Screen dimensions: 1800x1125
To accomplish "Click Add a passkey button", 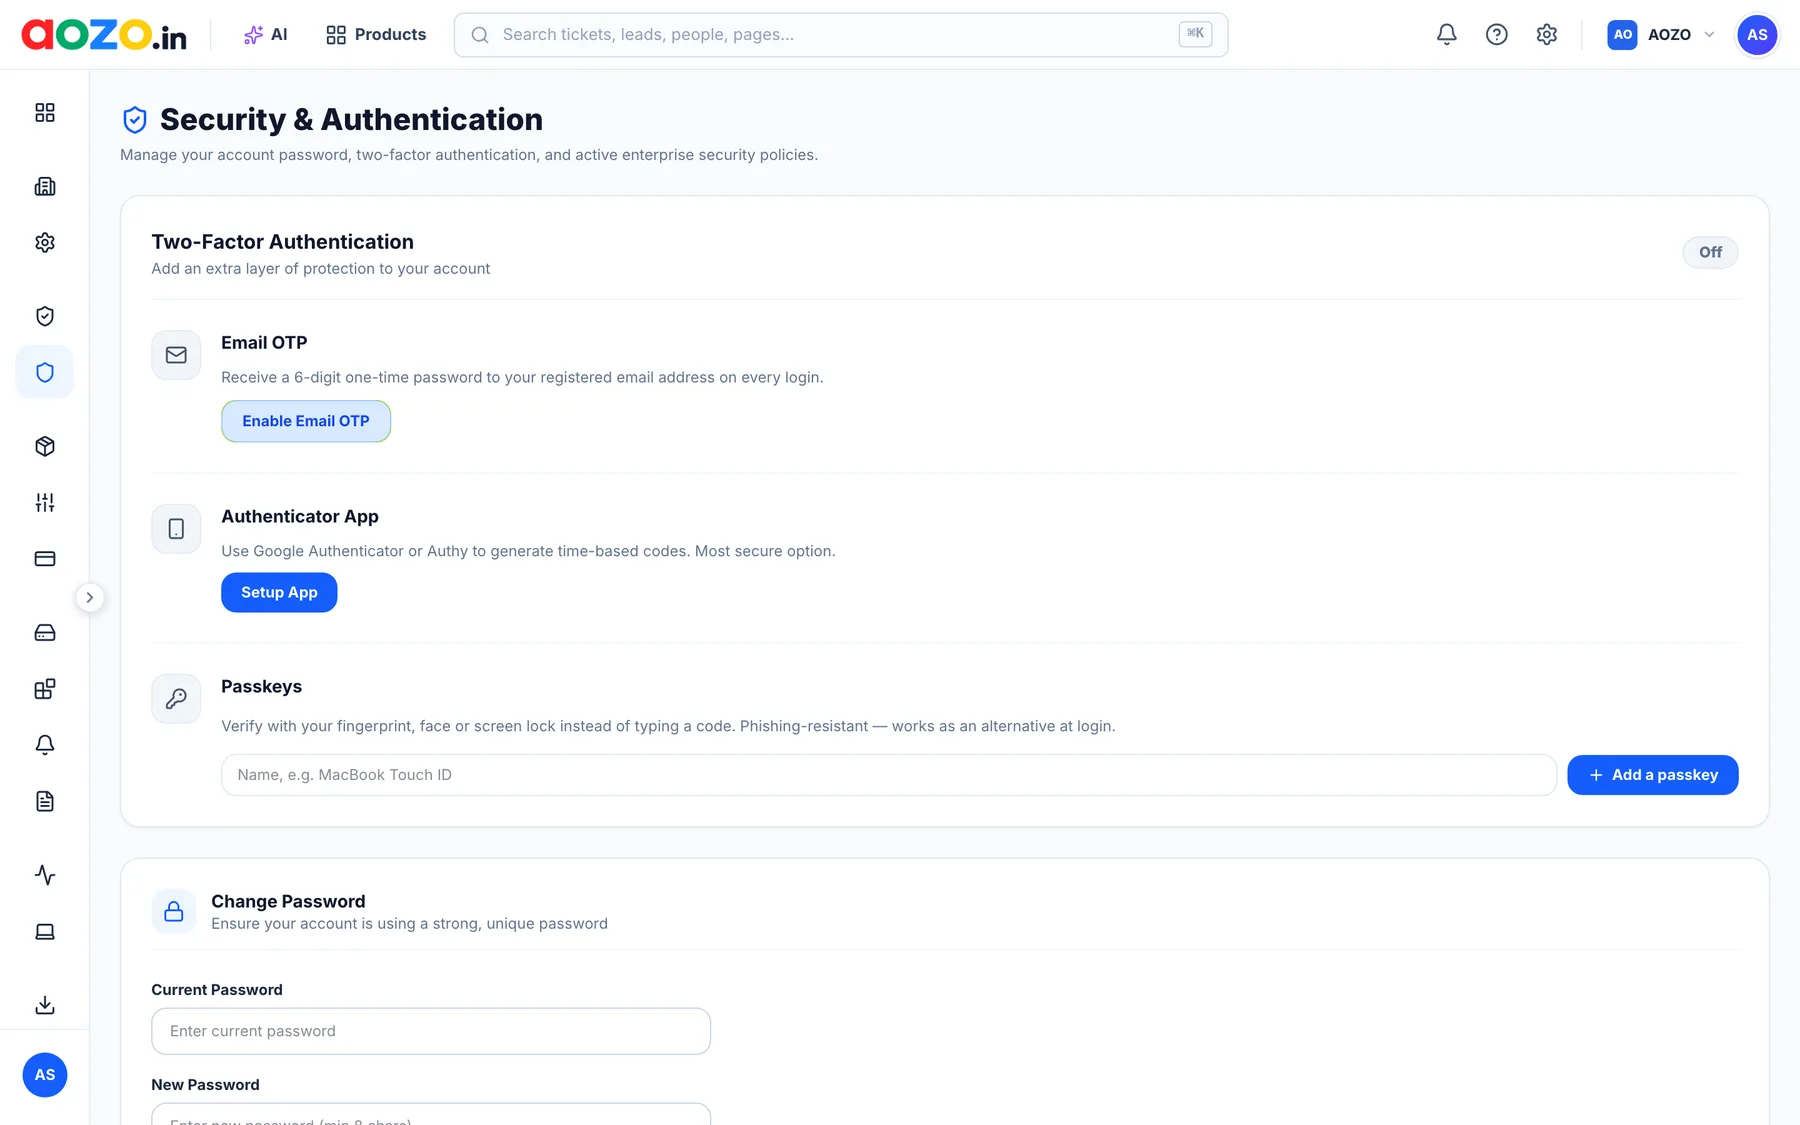I will (1653, 775).
